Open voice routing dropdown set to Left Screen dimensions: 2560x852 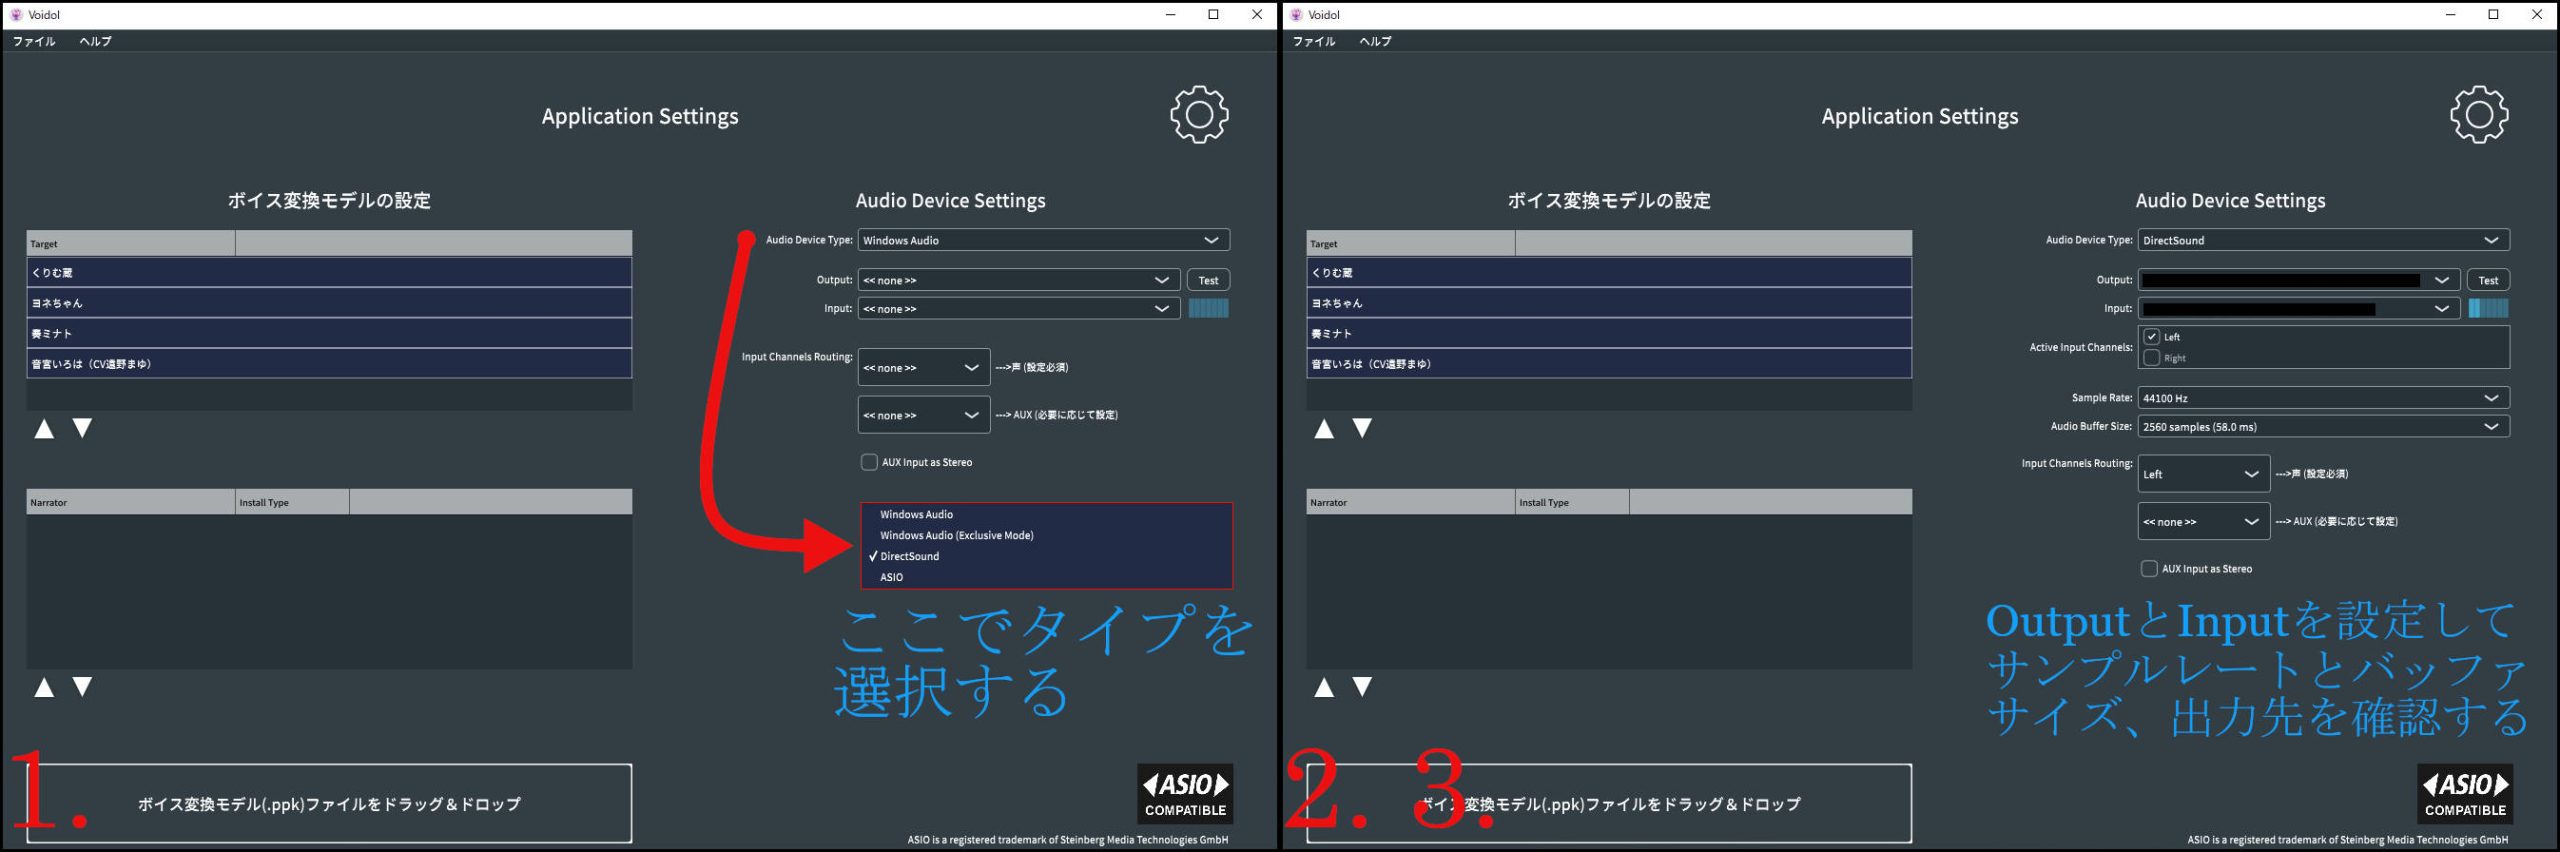coord(2204,474)
